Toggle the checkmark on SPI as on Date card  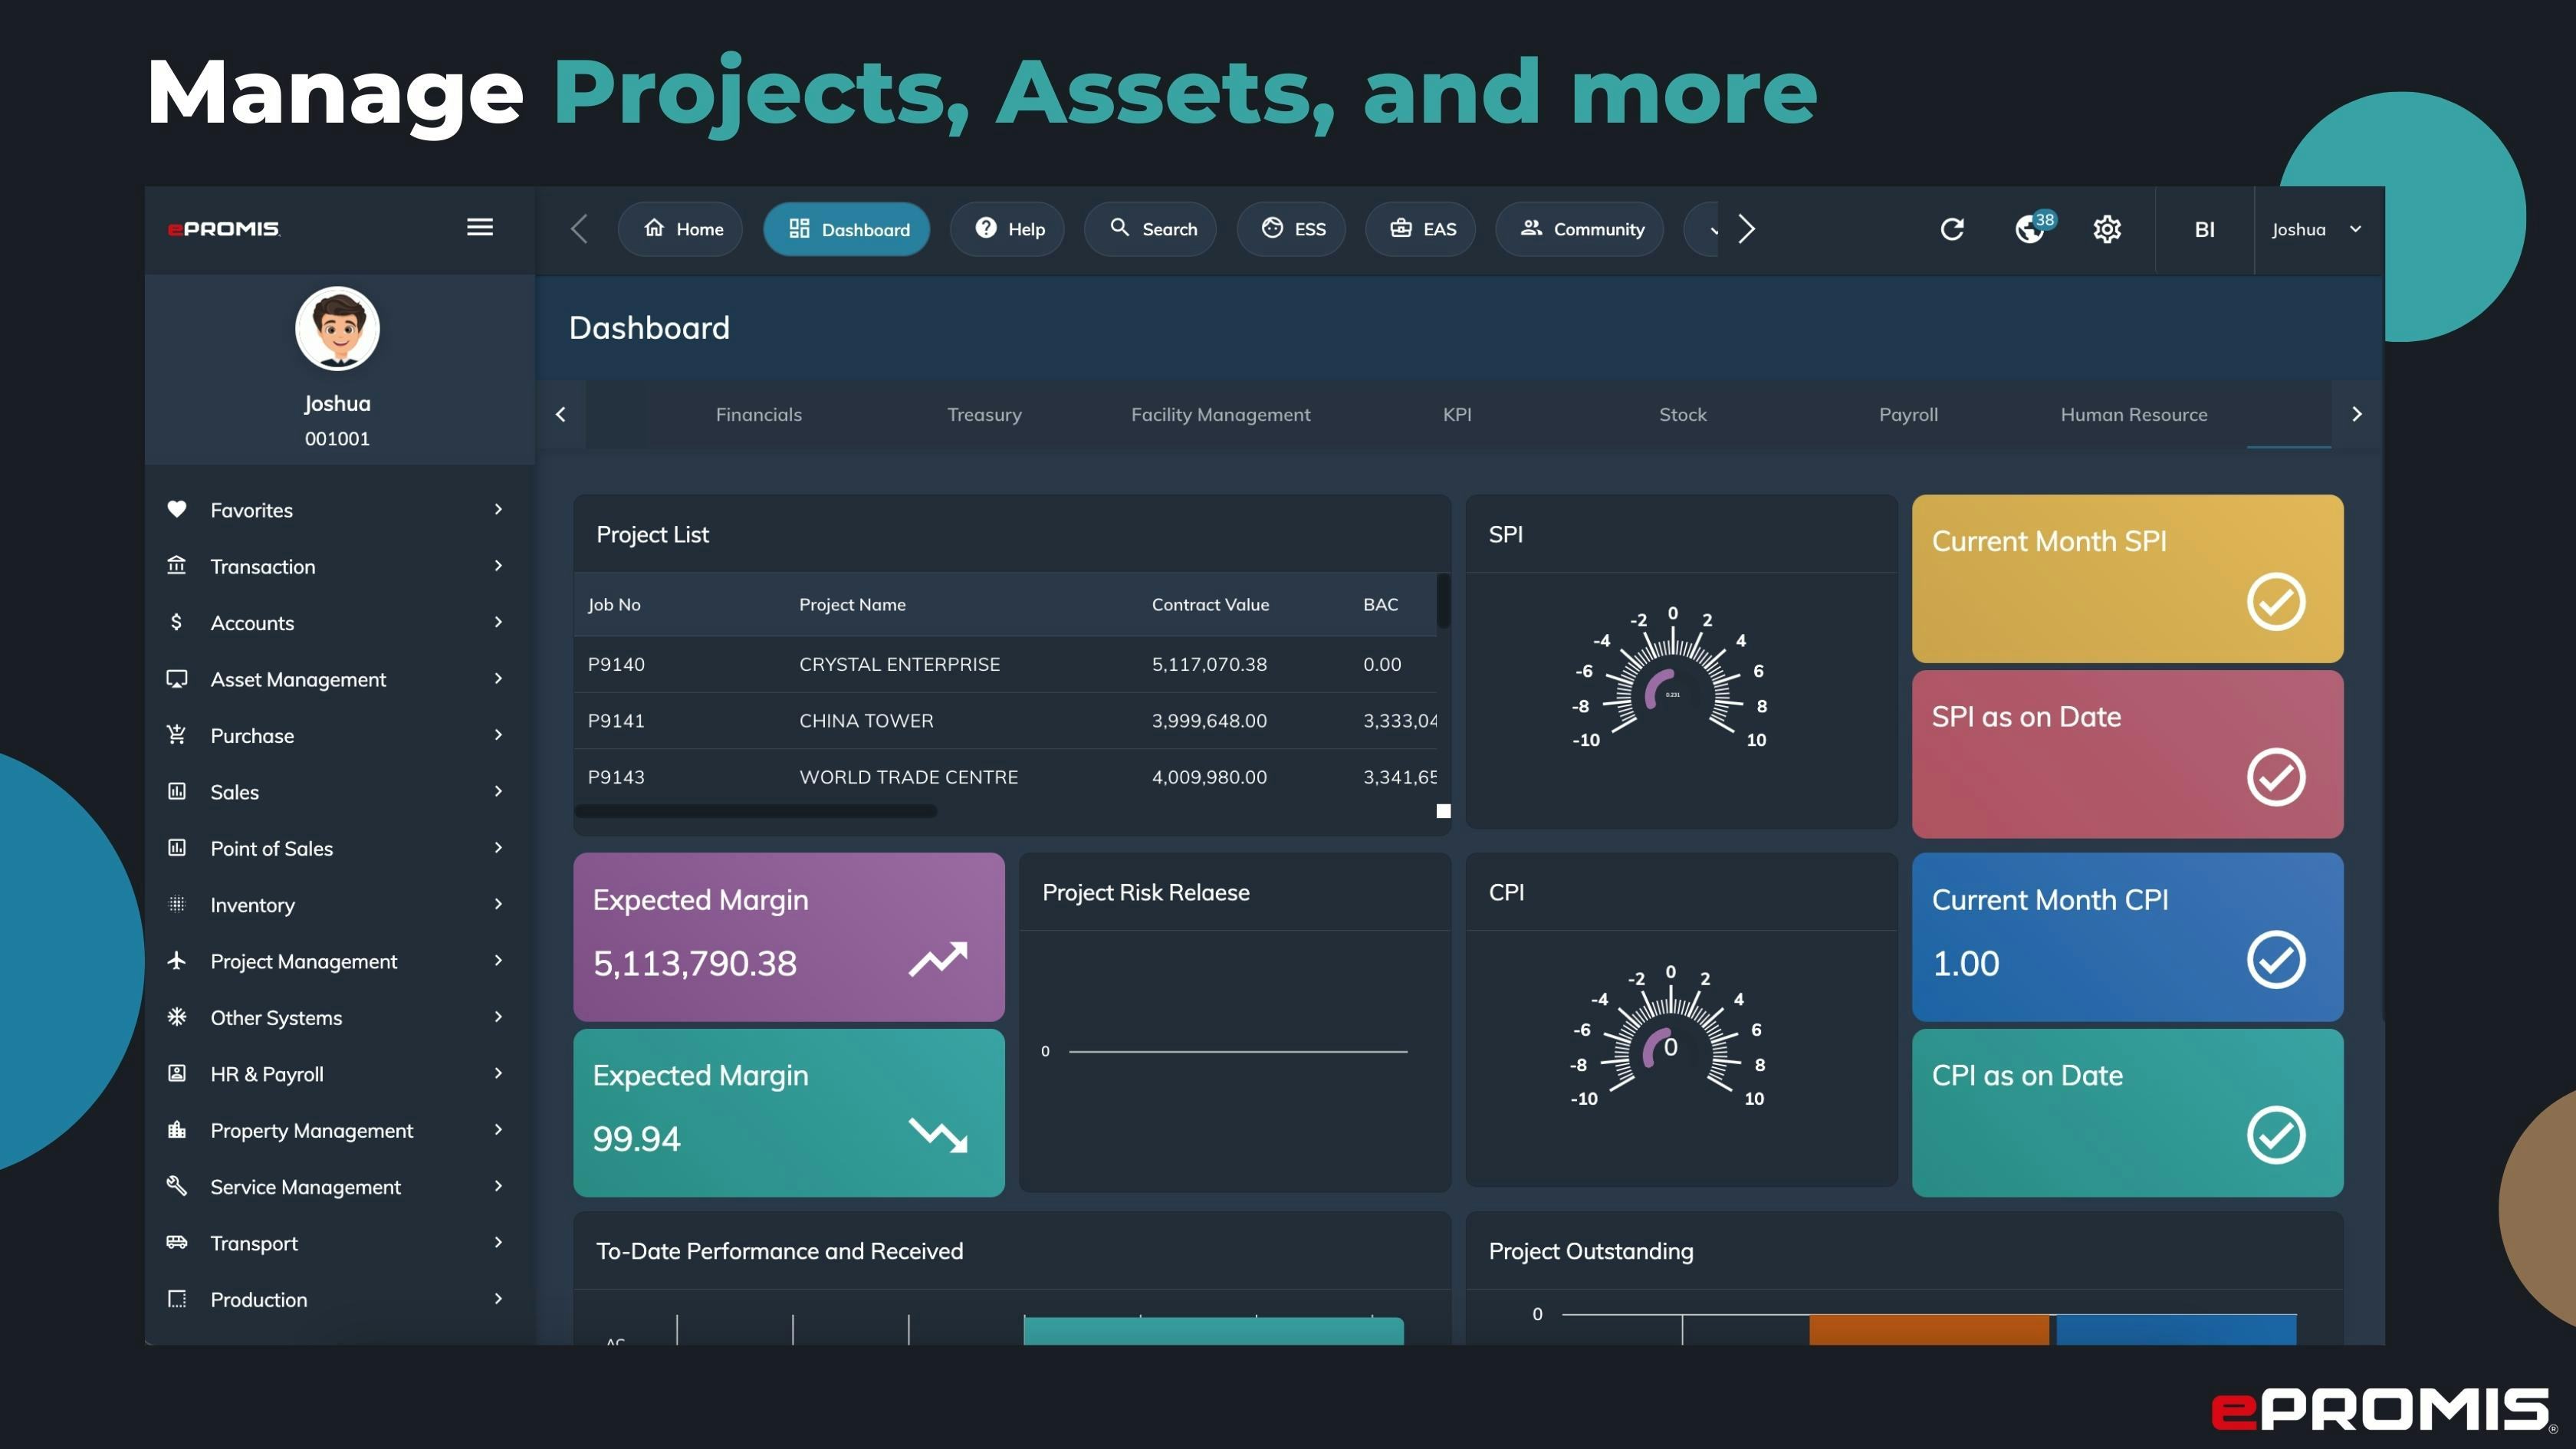point(2275,778)
